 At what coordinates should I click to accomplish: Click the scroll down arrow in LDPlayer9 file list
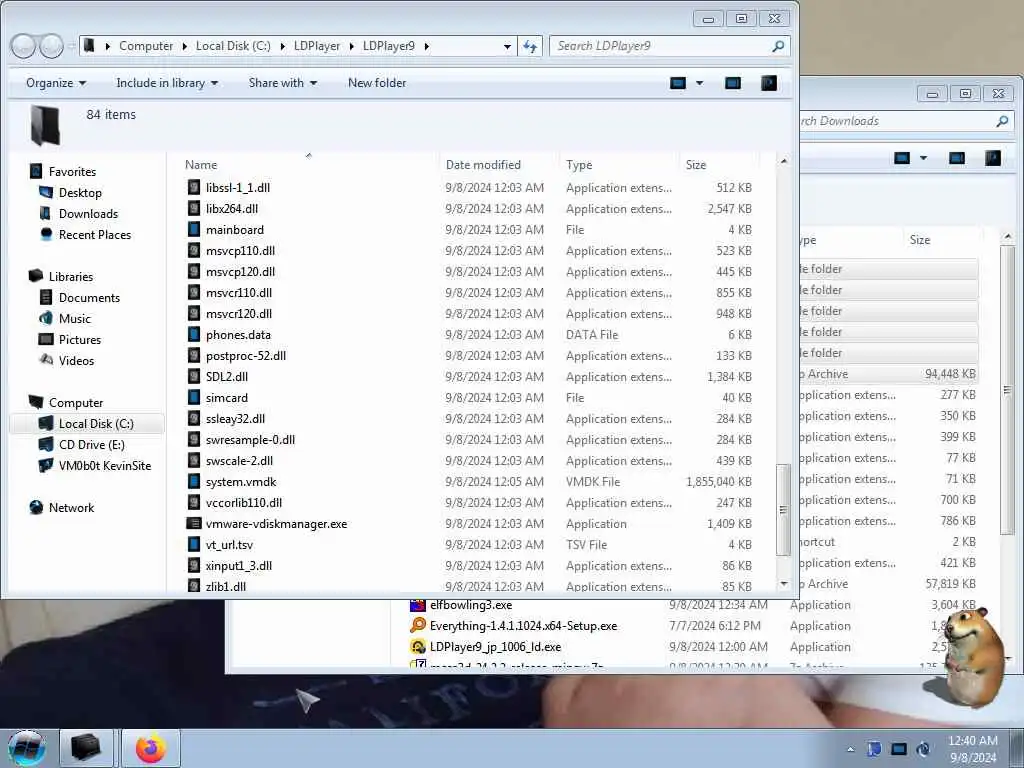coord(784,584)
